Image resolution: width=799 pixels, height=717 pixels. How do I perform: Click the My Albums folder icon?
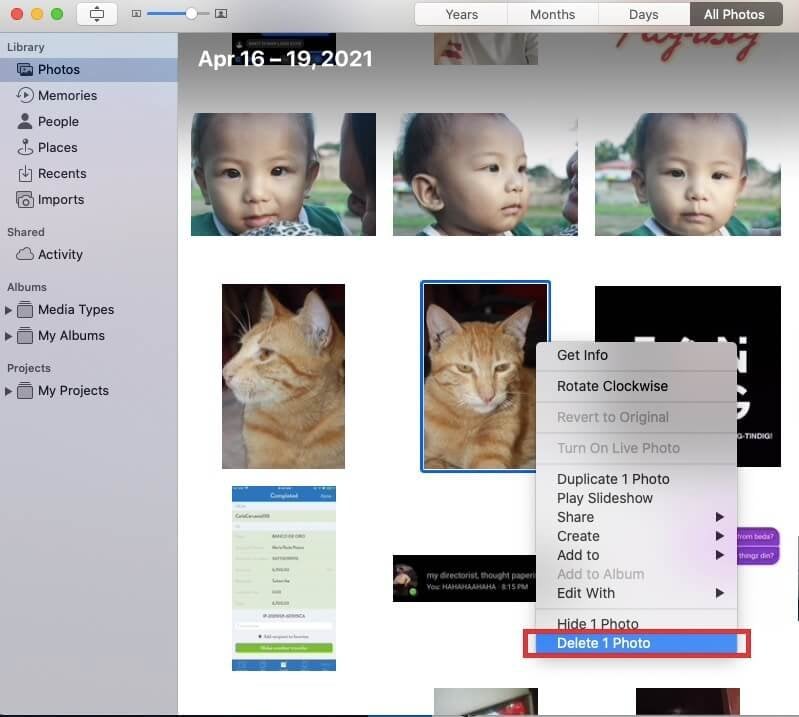tap(25, 335)
